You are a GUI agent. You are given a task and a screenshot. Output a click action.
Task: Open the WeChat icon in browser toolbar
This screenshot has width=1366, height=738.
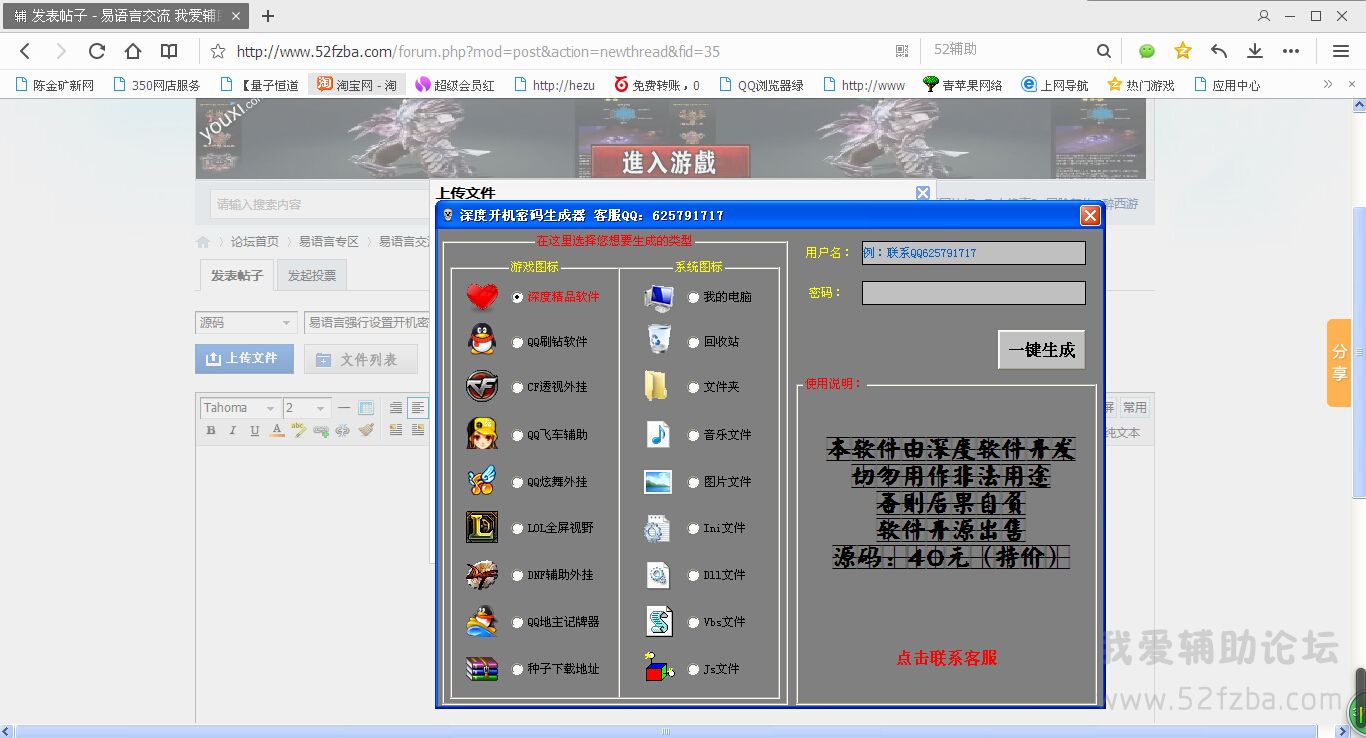1147,51
